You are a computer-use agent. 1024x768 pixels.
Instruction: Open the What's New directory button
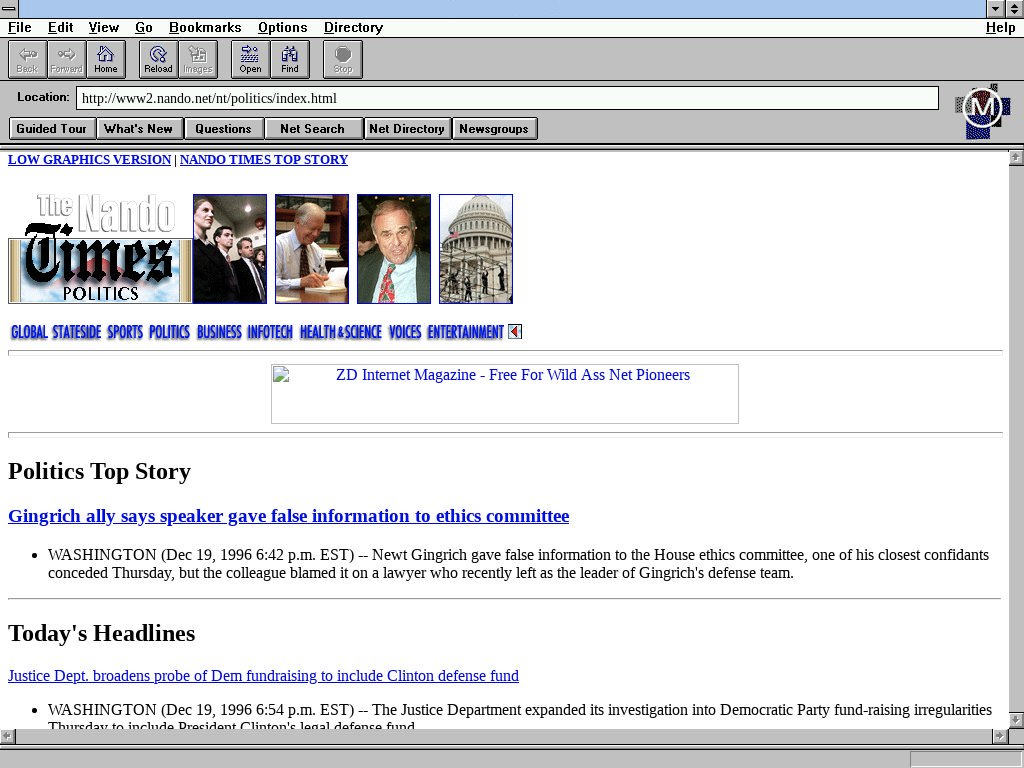click(138, 128)
